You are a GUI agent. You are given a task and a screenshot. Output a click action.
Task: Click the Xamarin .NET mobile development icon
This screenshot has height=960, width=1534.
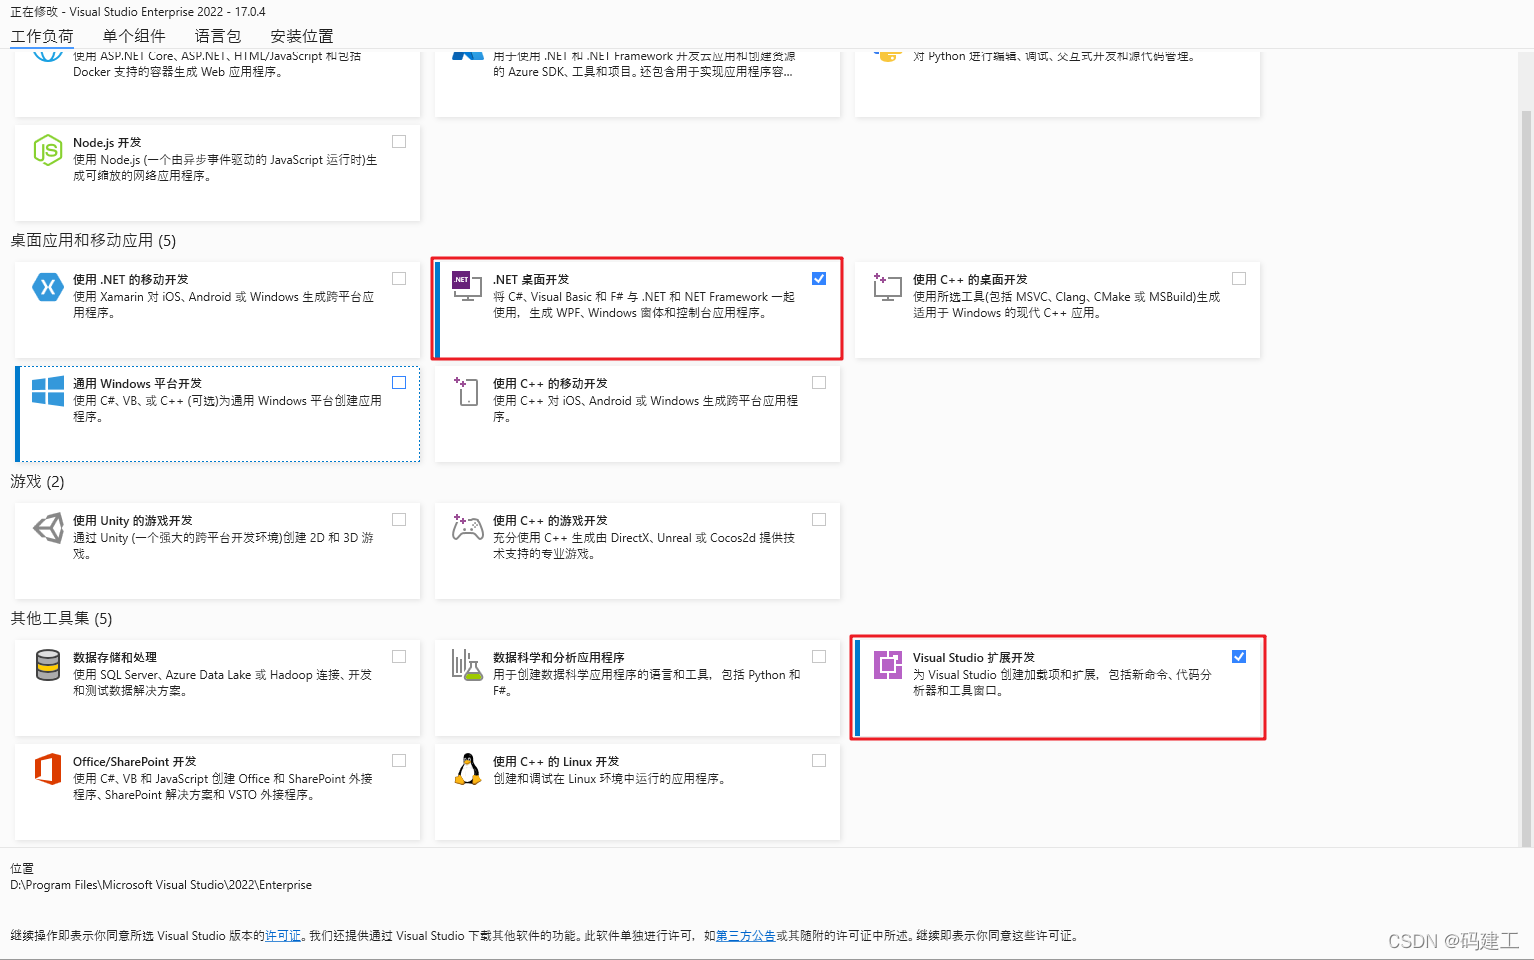pyautogui.click(x=48, y=287)
